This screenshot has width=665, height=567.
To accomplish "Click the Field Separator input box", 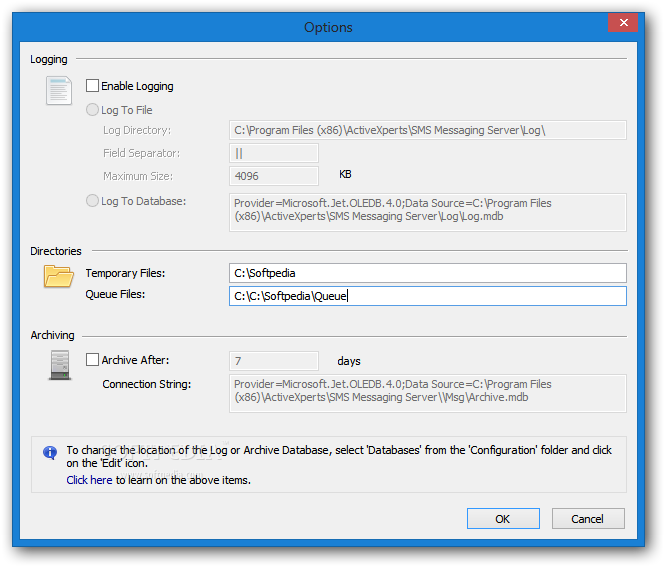I will click(274, 153).
